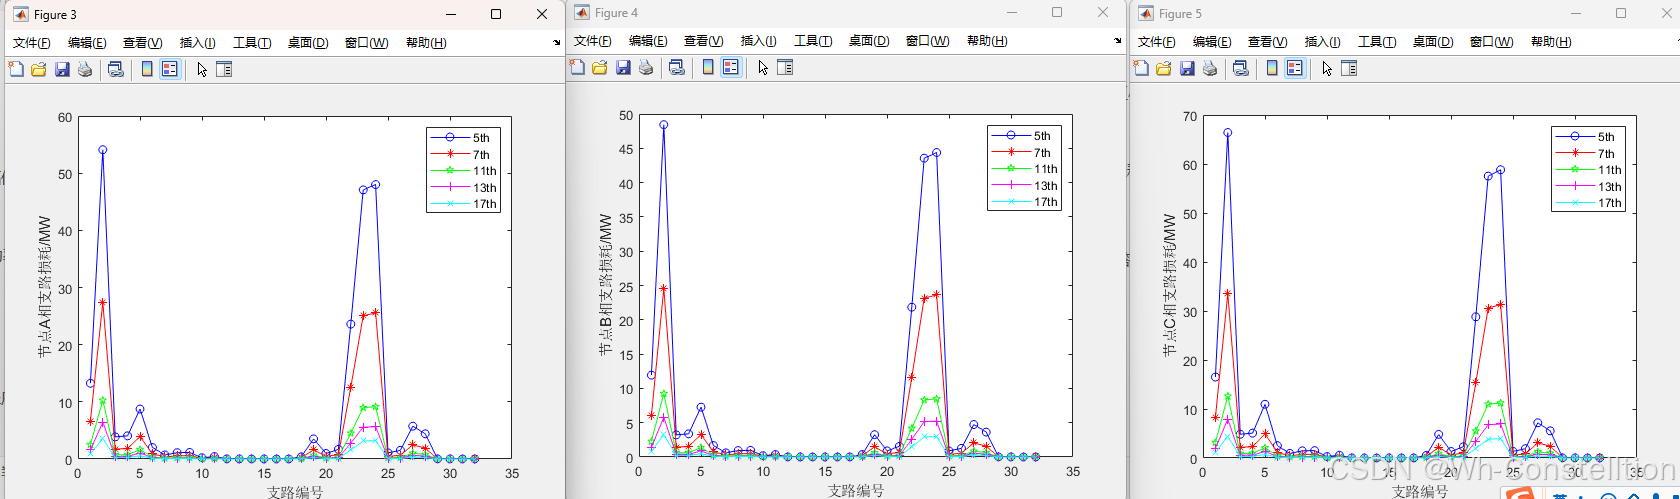Open 编辑(E) menu in Figure 3

(x=87, y=43)
